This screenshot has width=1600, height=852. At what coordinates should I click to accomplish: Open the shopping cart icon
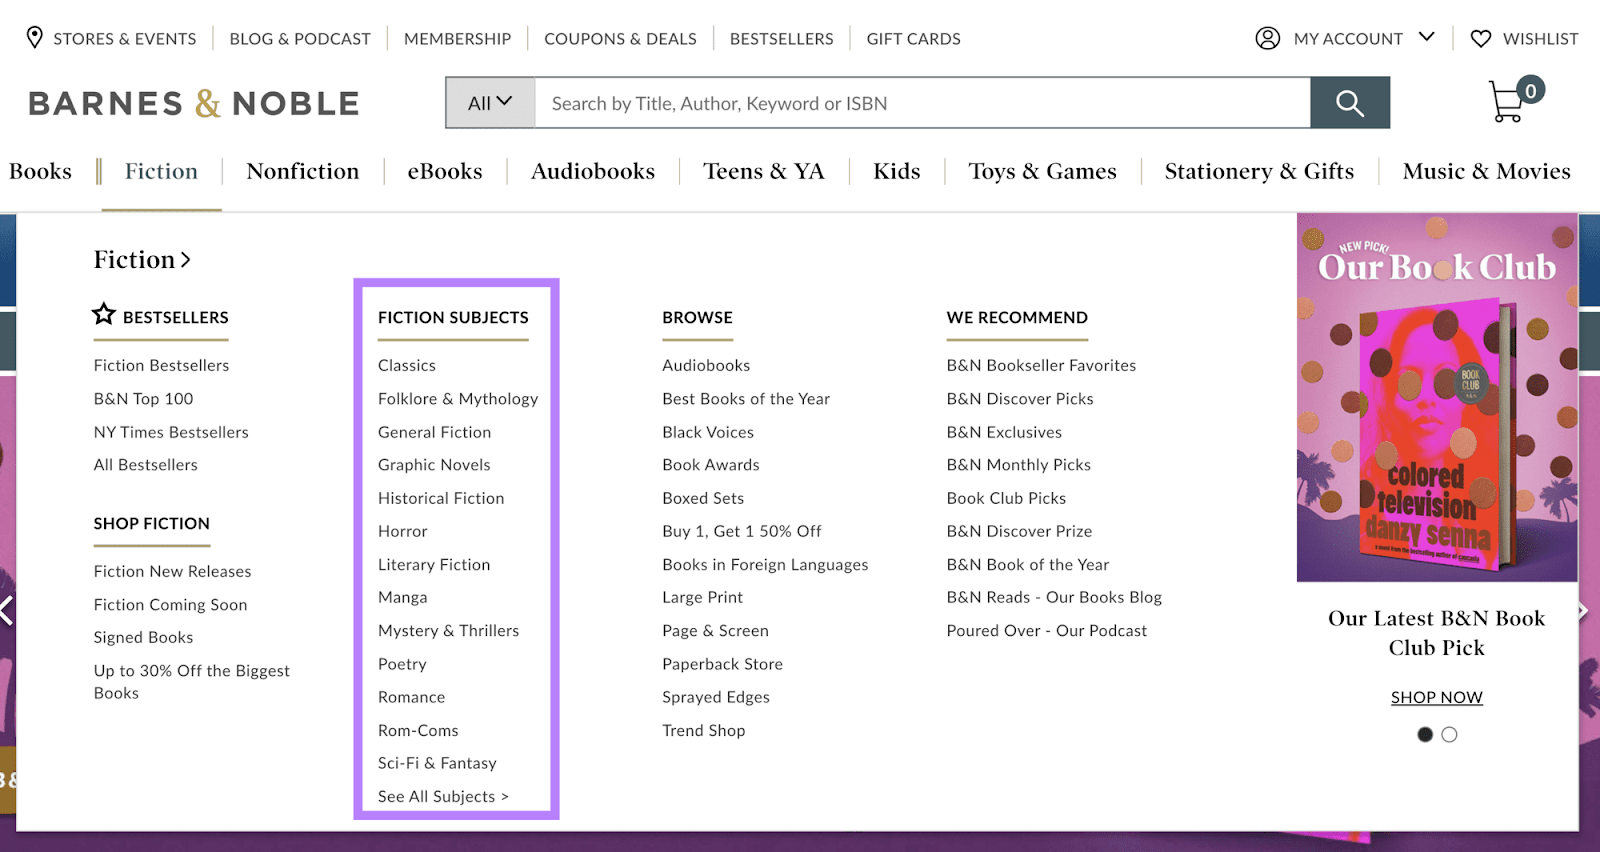(1508, 102)
